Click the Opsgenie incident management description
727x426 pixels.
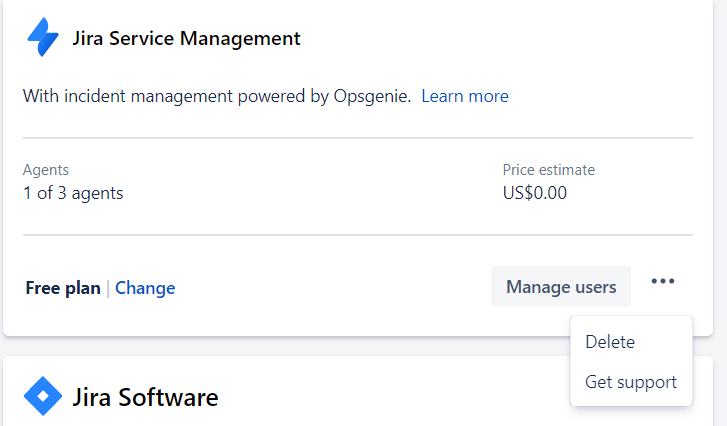coord(217,96)
